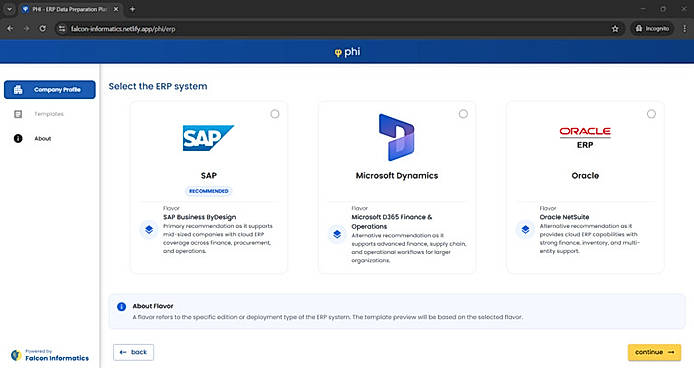This screenshot has height=368, width=694.
Task: Click the About Flavor info icon
Action: coord(121,306)
